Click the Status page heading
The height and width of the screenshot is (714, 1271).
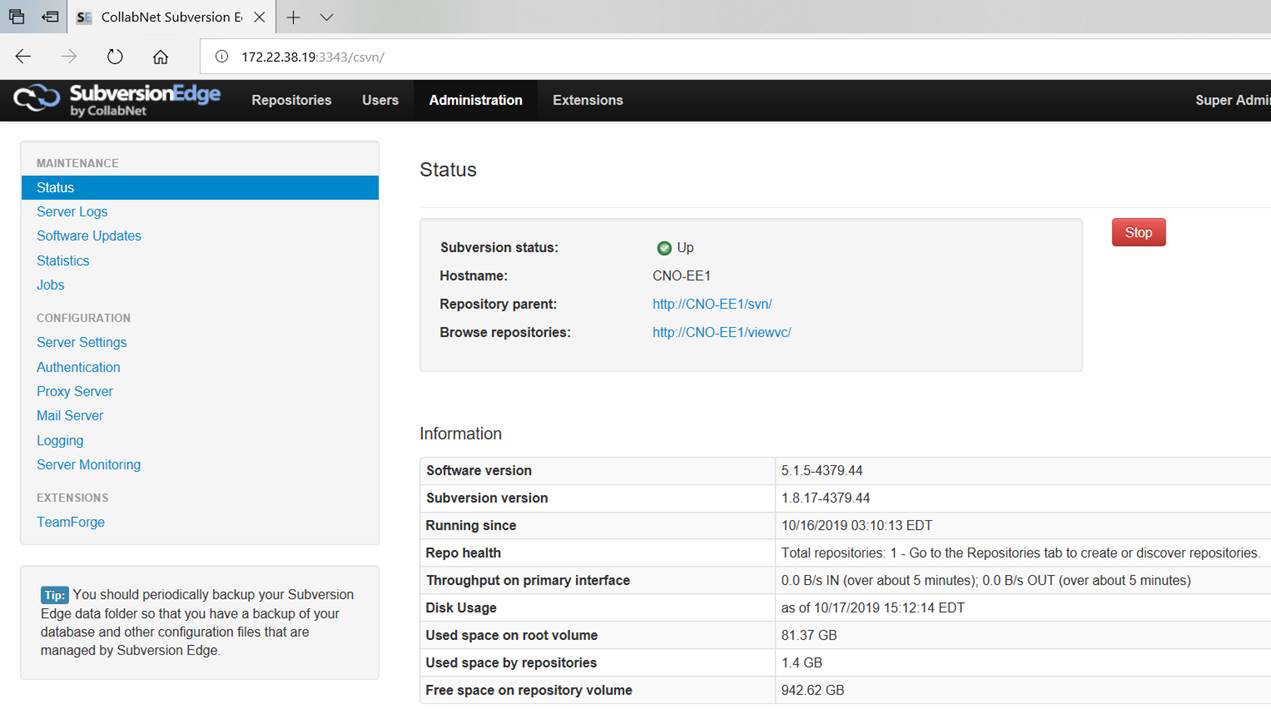pos(448,170)
